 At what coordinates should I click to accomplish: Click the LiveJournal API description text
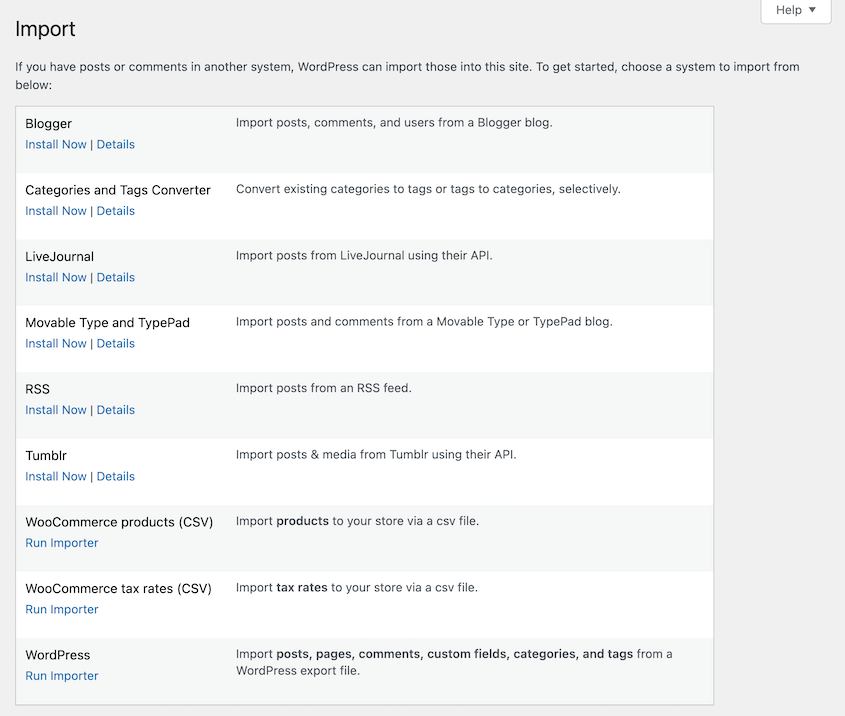(364, 255)
